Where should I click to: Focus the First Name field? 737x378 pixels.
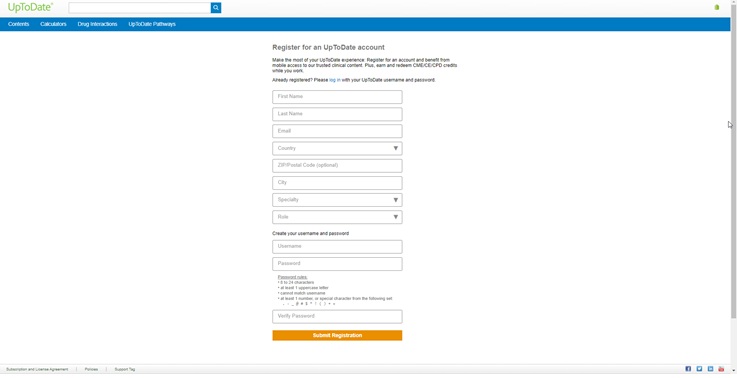[x=337, y=97]
